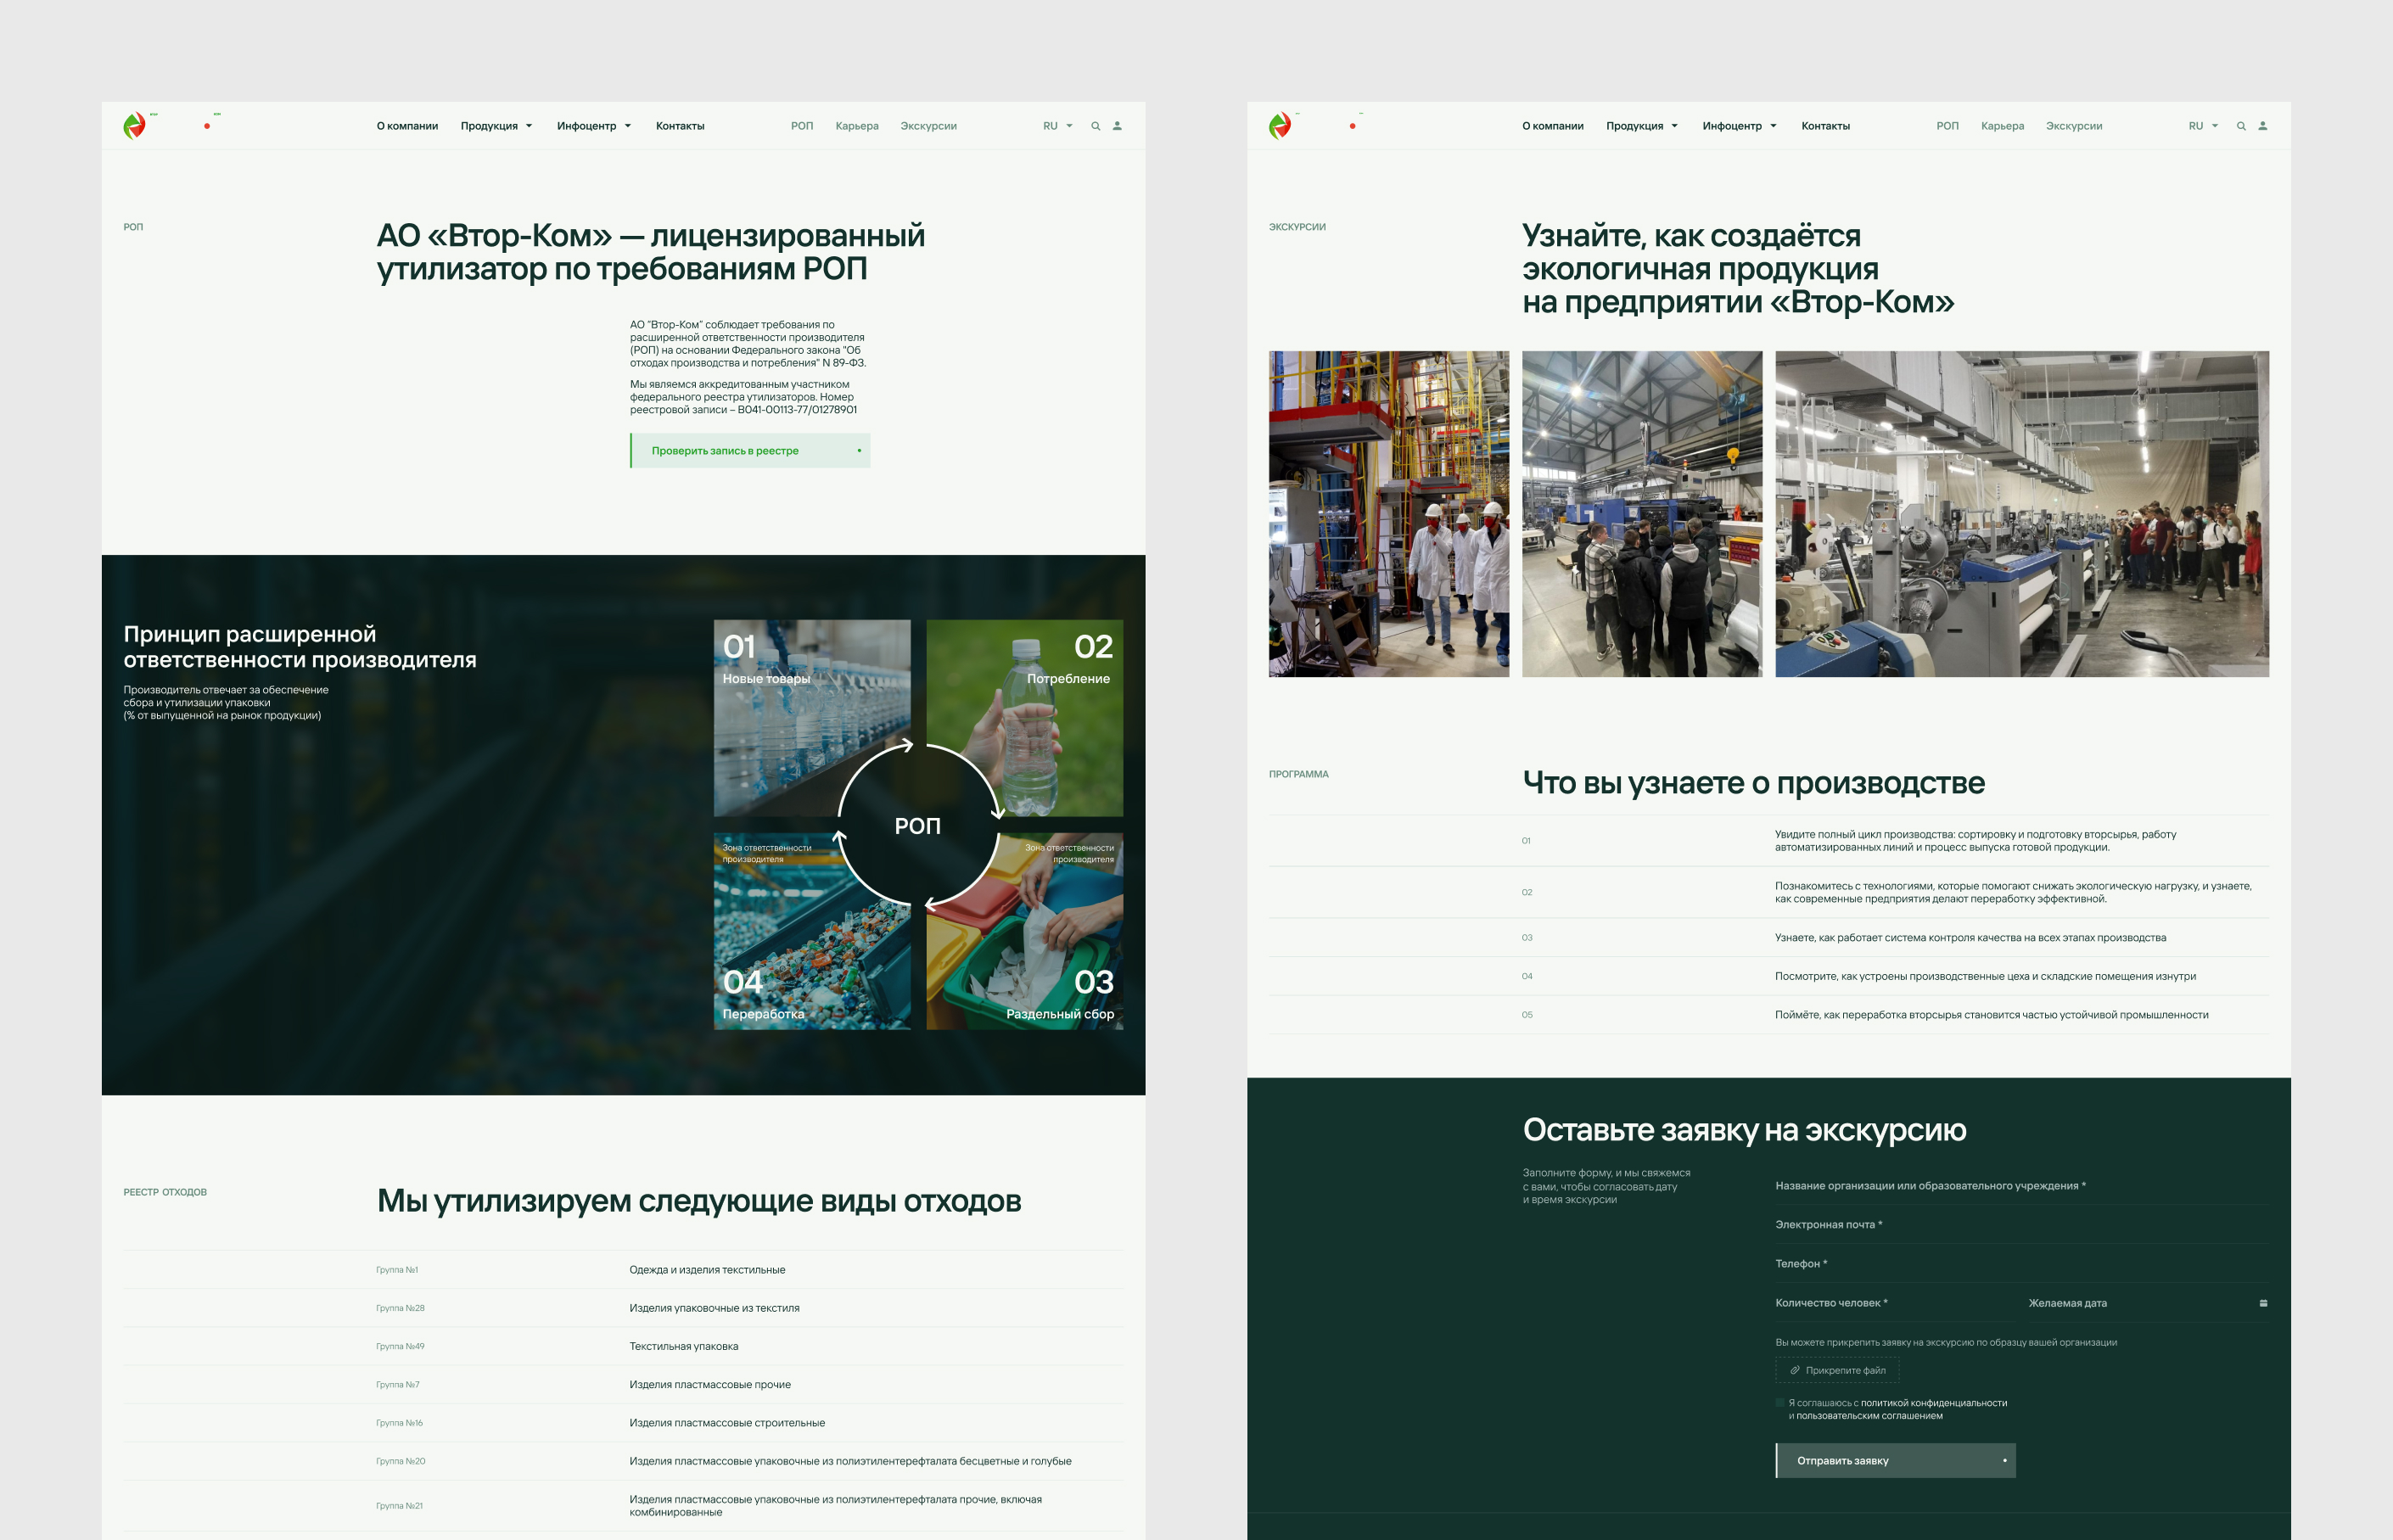Open пользовательским соглашением link
The image size is (2393, 1540).
[1869, 1416]
